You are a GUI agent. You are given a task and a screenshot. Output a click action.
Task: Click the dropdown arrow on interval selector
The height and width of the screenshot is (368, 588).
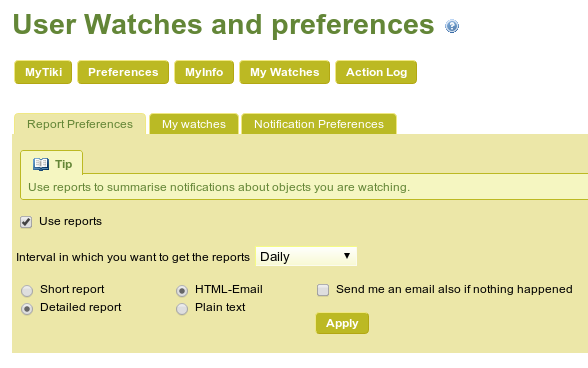click(x=347, y=256)
